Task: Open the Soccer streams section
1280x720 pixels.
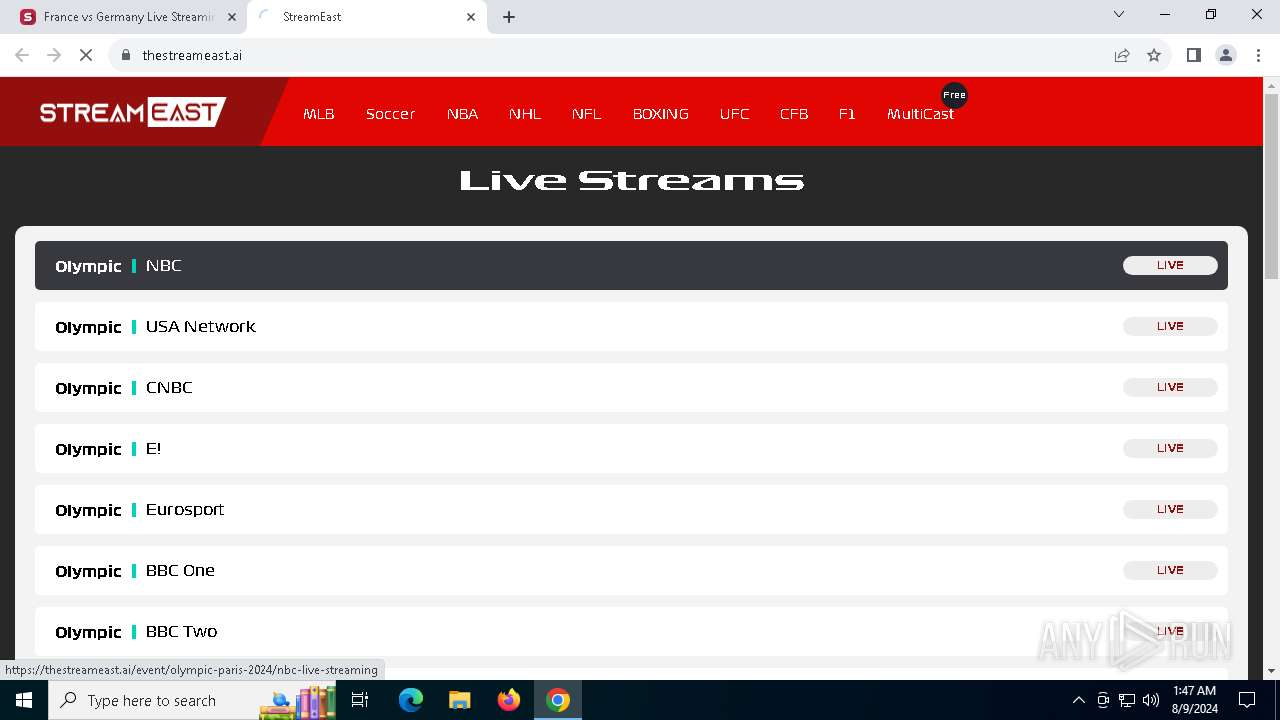Action: tap(390, 114)
